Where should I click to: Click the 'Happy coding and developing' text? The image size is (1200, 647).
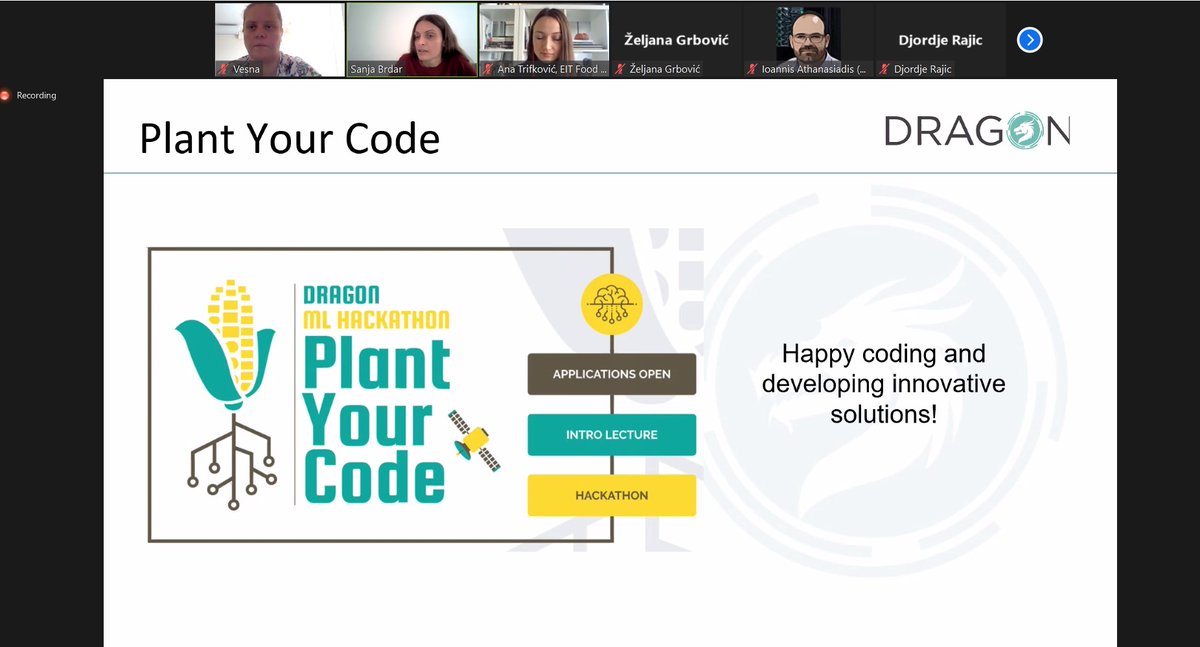[883, 383]
